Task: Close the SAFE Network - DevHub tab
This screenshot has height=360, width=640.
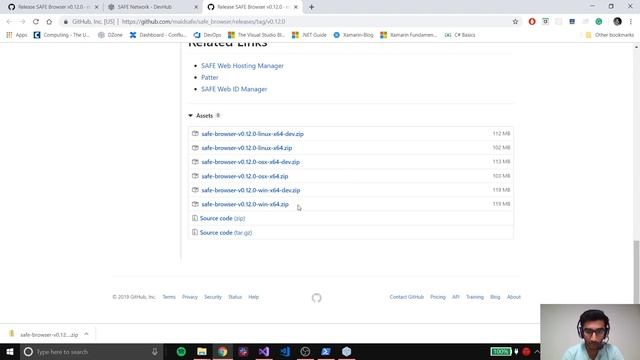Action: [196, 7]
